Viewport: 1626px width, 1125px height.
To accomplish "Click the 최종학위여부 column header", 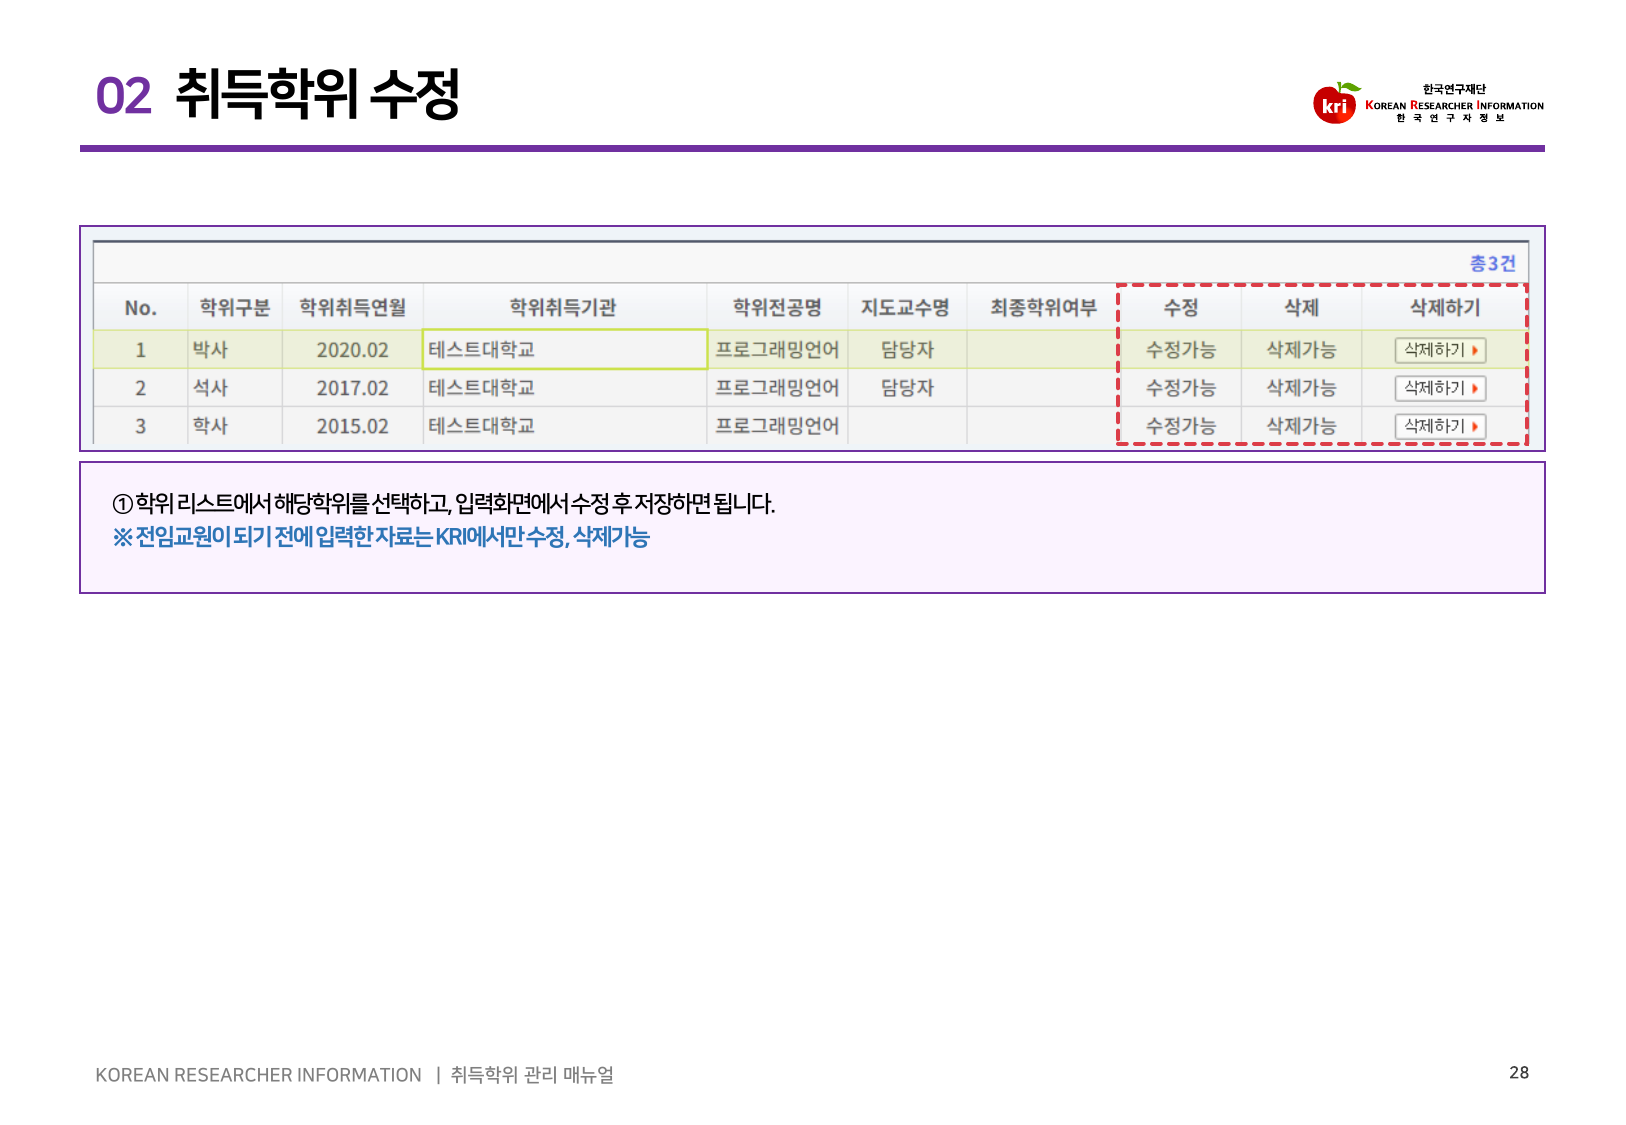I will pos(1043,308).
